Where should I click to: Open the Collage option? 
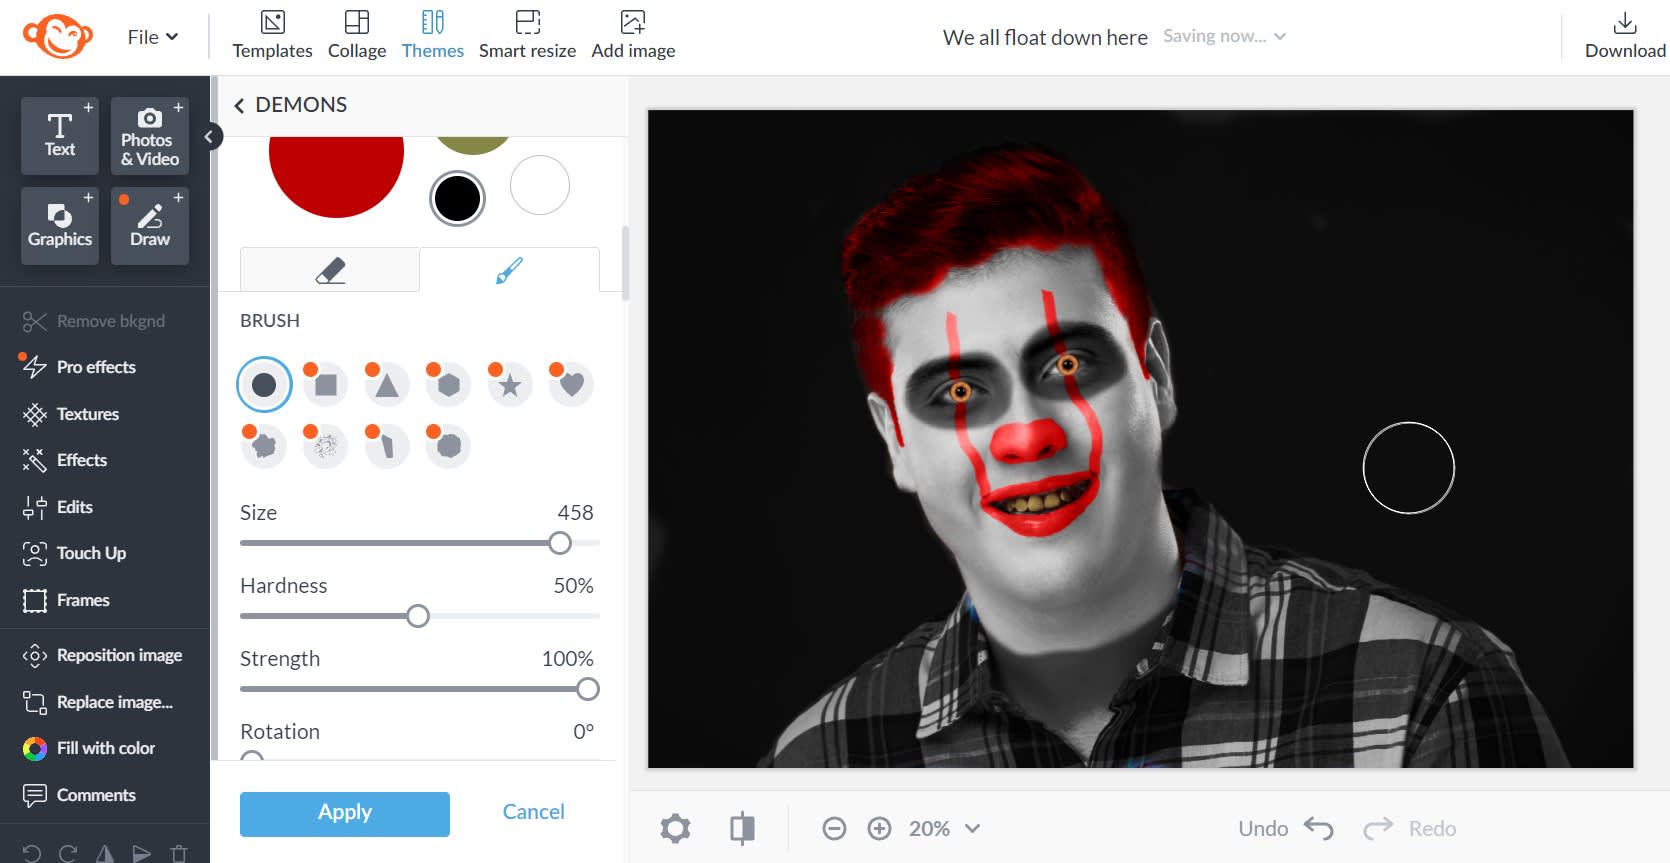[357, 36]
